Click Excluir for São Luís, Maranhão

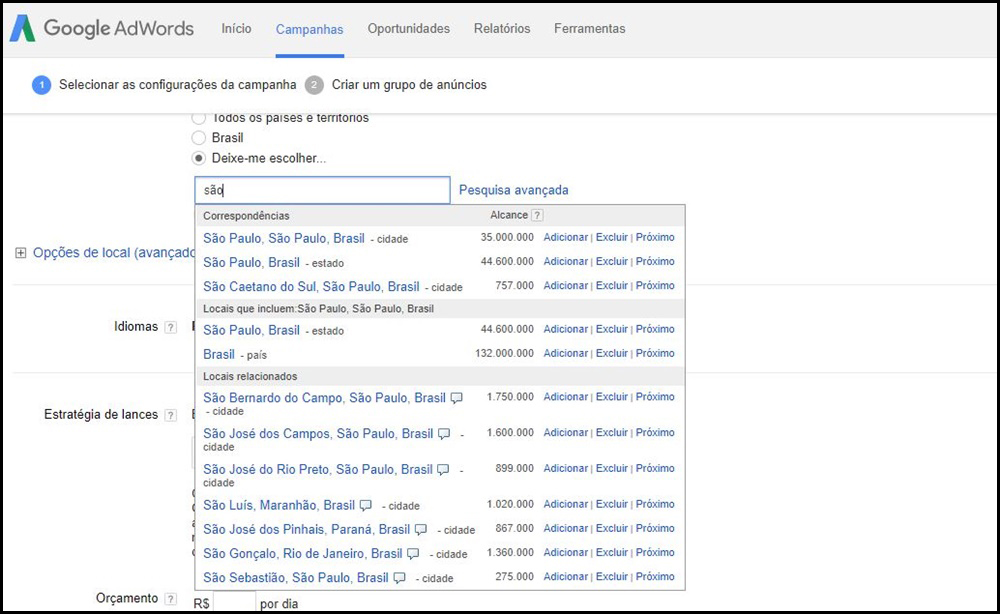612,504
